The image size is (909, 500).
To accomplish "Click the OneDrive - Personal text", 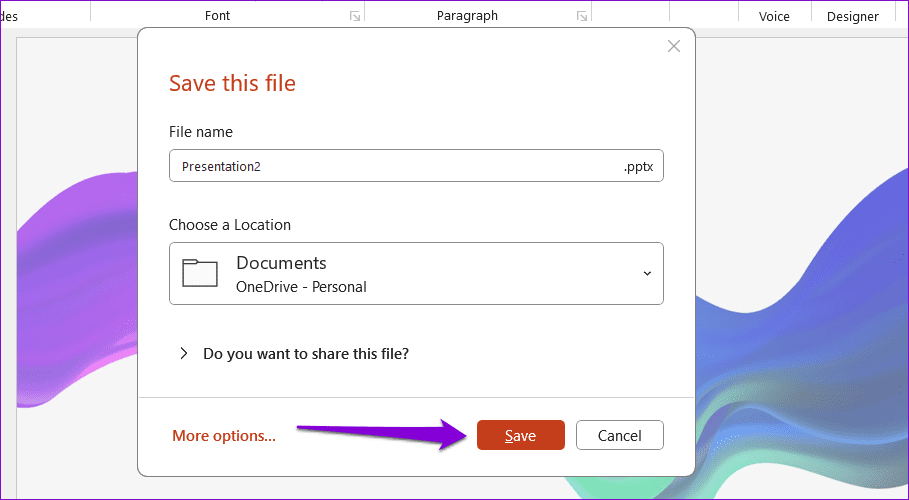I will (x=301, y=287).
